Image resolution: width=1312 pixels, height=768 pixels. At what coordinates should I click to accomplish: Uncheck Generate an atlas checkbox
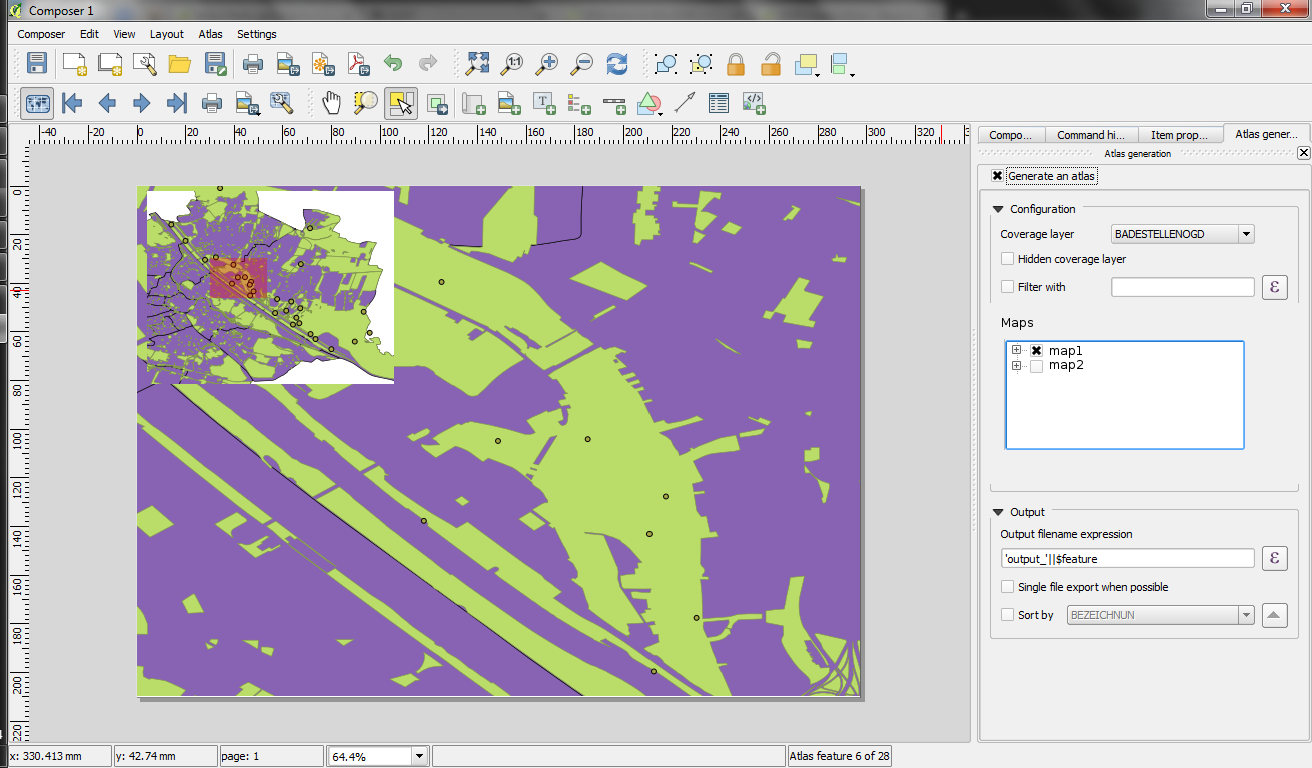click(x=997, y=176)
